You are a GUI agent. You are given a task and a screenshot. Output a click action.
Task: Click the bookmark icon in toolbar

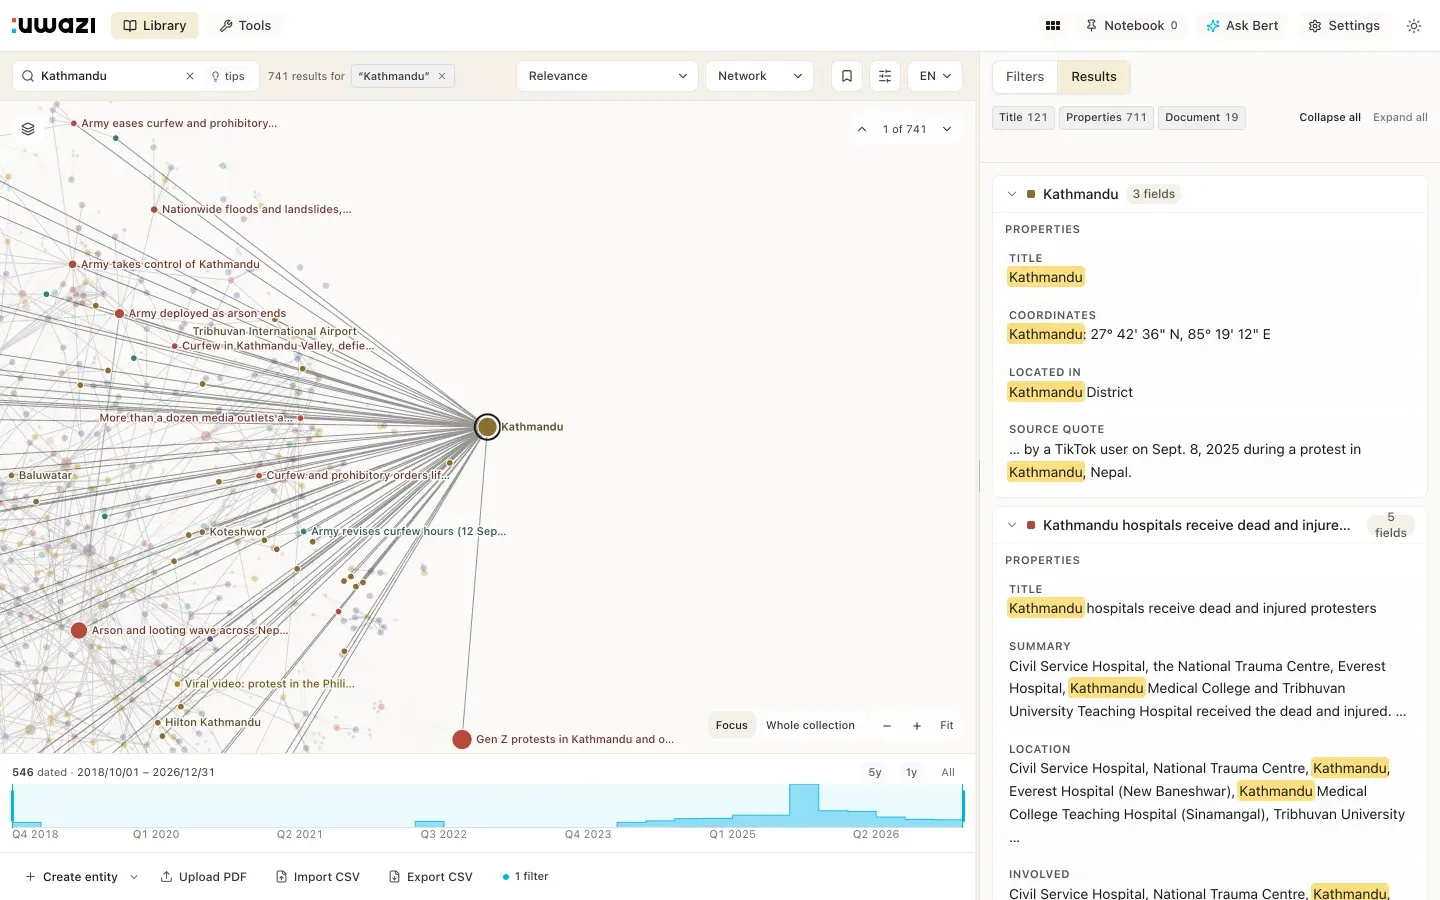847,76
